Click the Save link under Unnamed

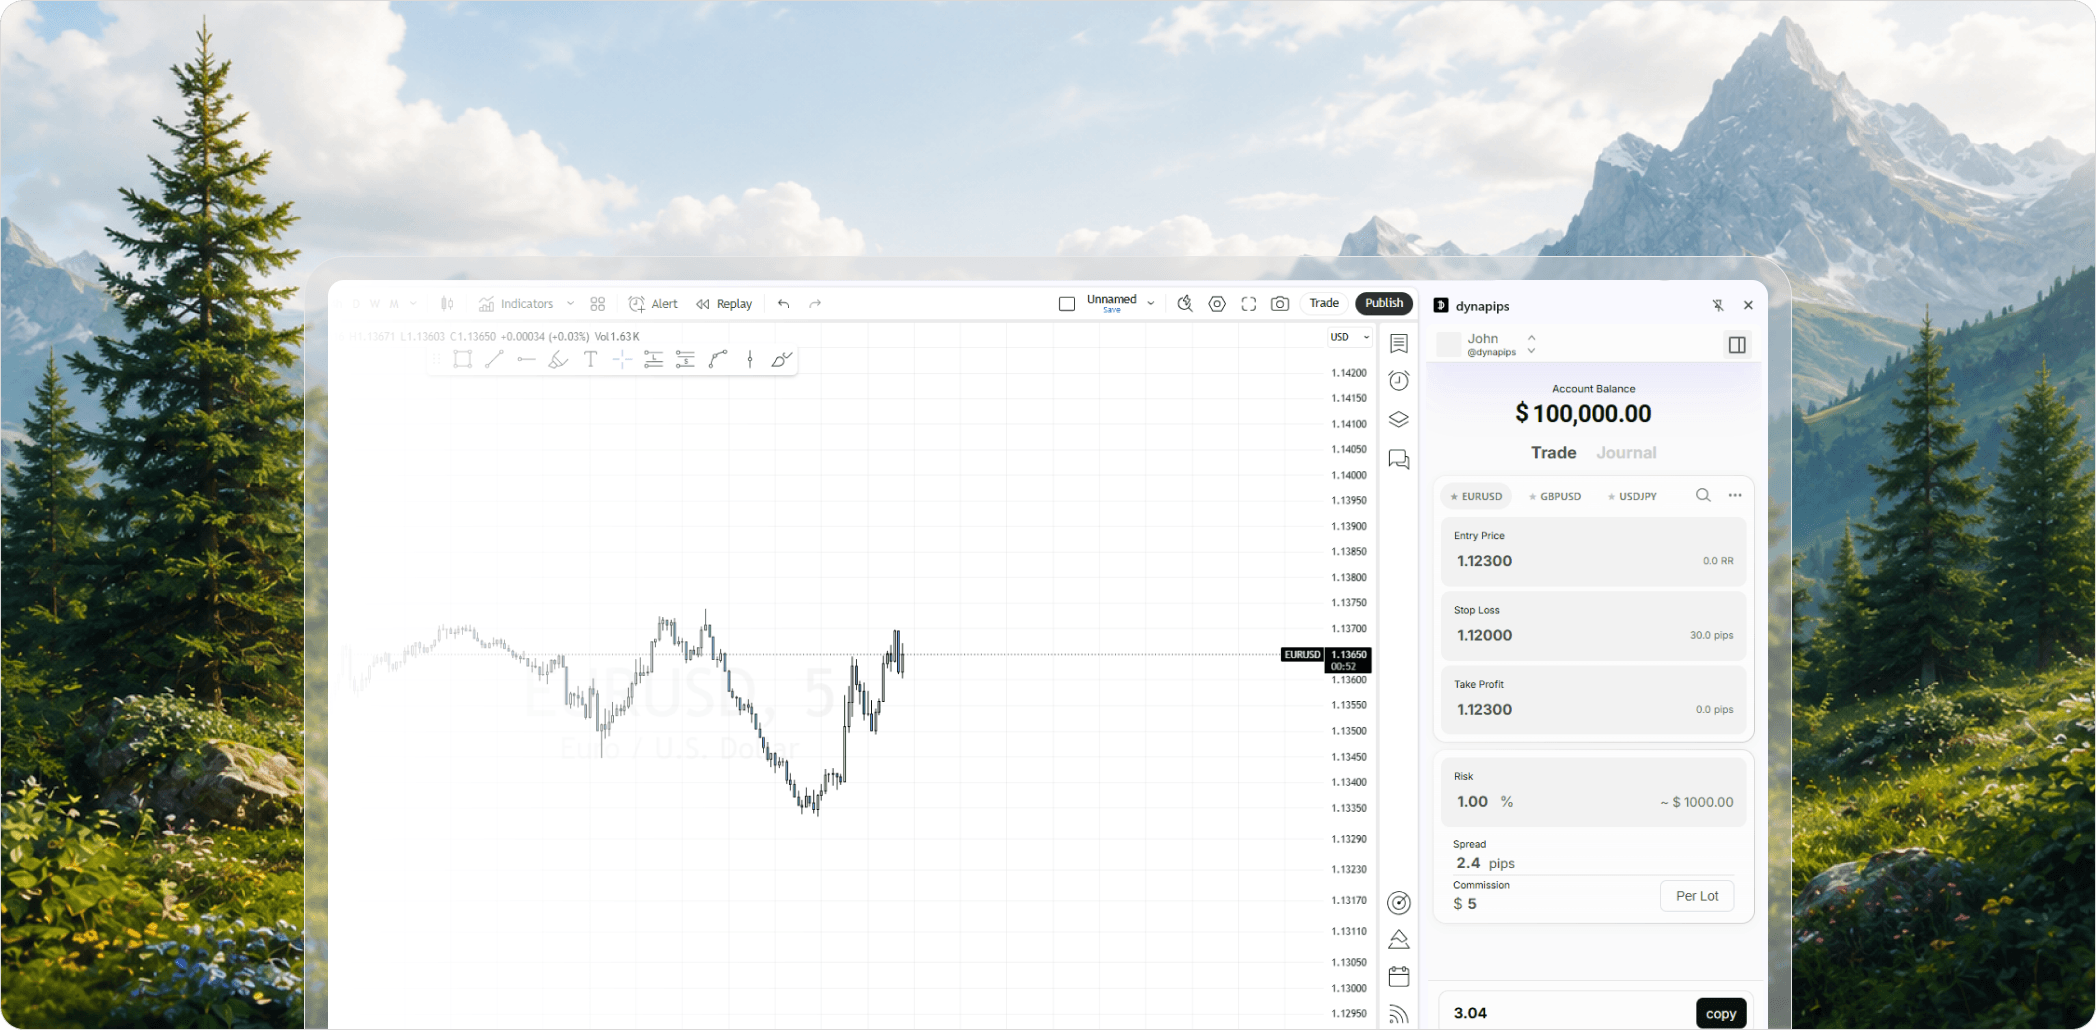coord(1112,311)
